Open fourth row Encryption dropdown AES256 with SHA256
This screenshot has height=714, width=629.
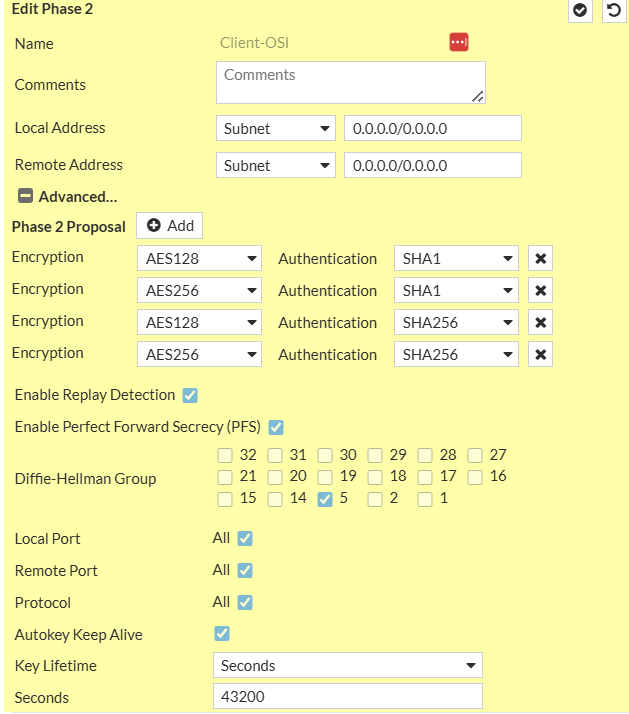(x=199, y=354)
